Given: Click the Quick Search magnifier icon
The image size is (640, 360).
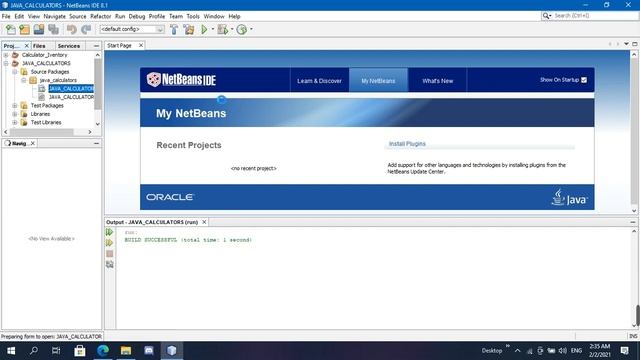Looking at the screenshot, I should (546, 16).
